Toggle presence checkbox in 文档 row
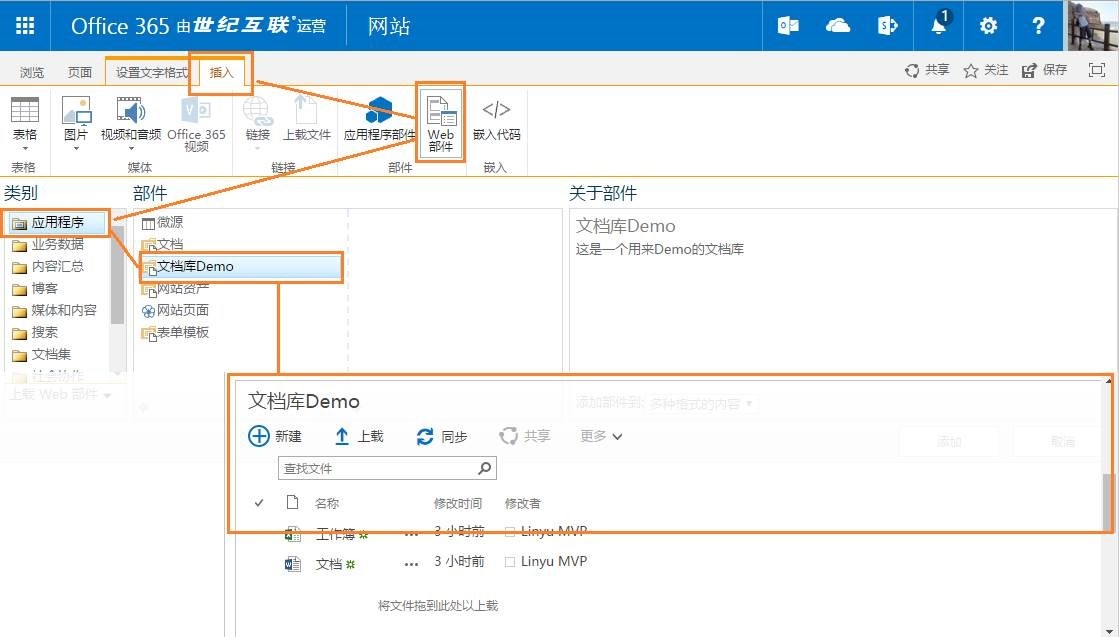 pyautogui.click(x=510, y=562)
